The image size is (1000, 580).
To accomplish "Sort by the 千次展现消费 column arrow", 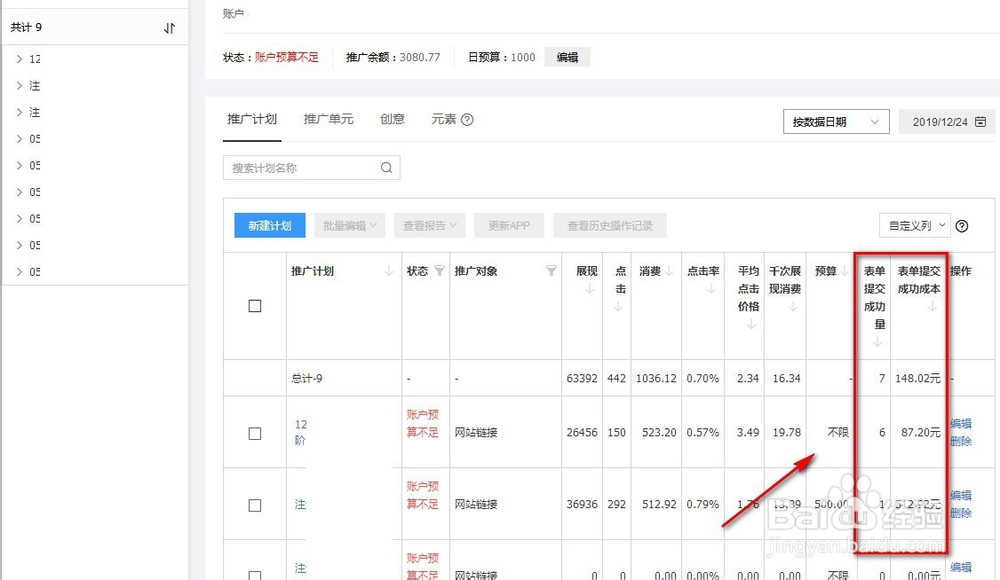I will click(793, 307).
